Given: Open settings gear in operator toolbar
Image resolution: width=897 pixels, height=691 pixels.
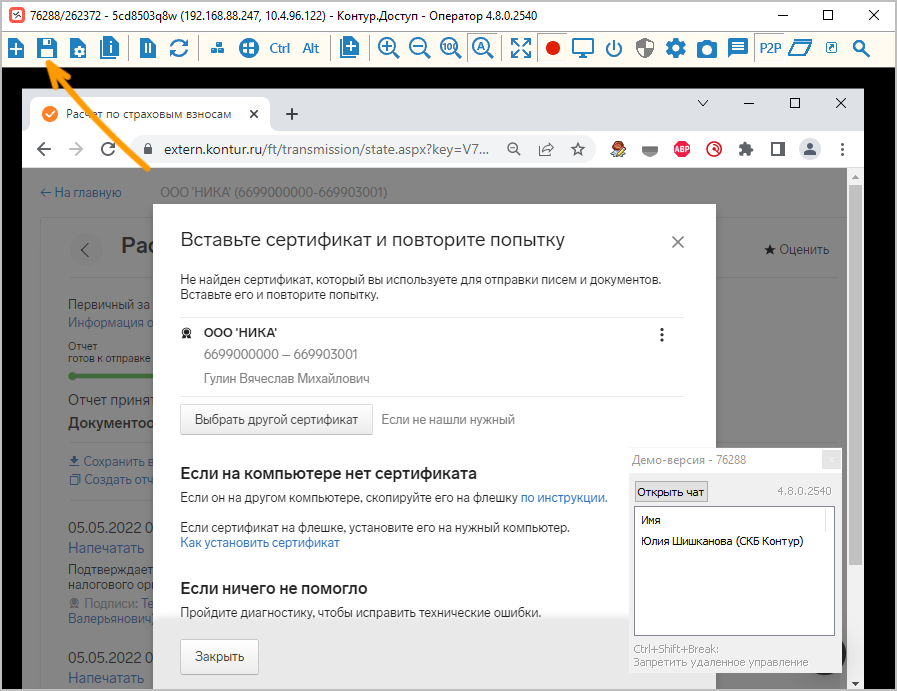Looking at the screenshot, I should [x=676, y=48].
